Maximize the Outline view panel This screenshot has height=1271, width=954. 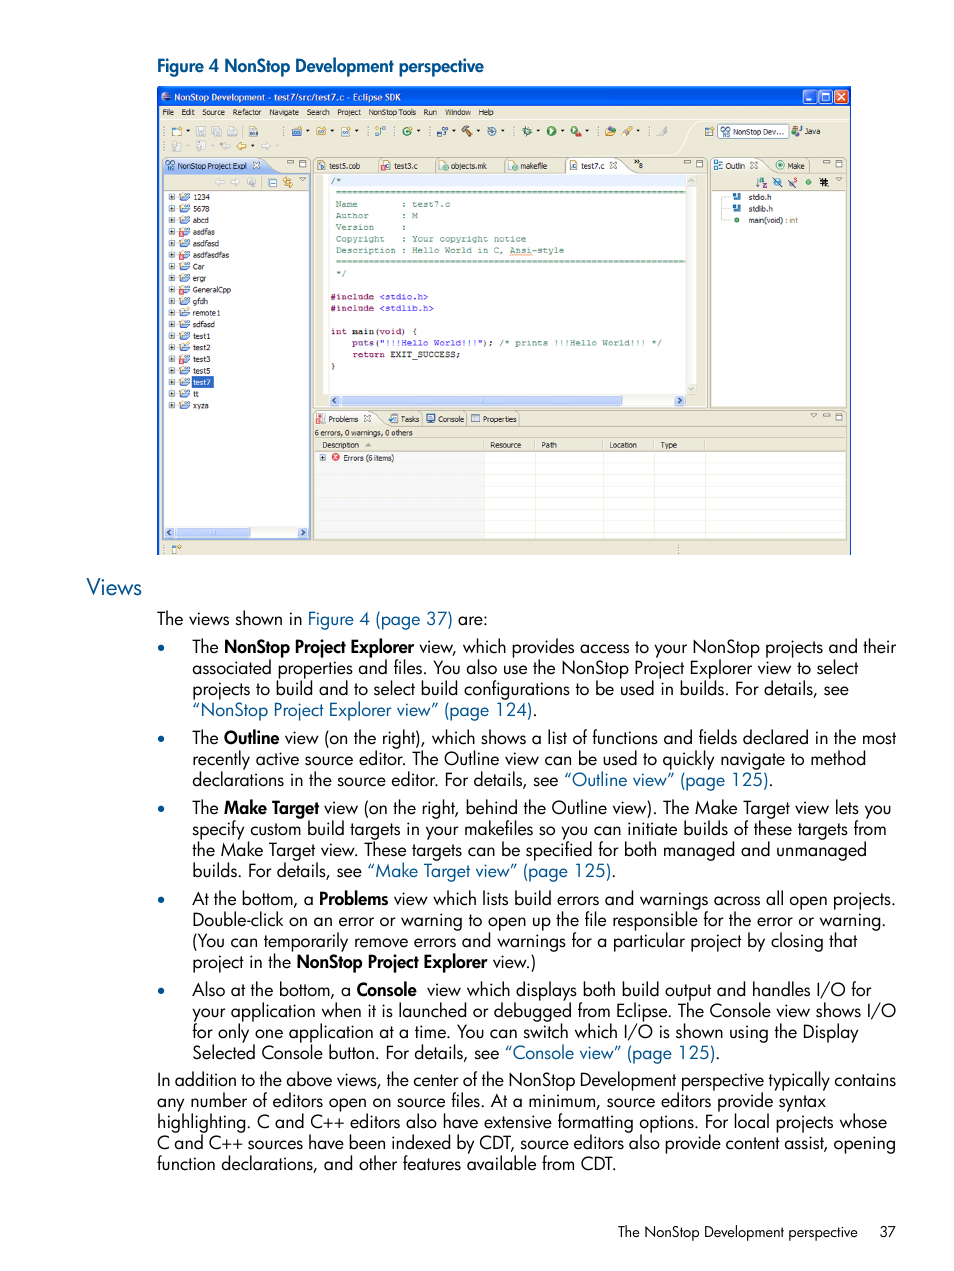click(839, 163)
